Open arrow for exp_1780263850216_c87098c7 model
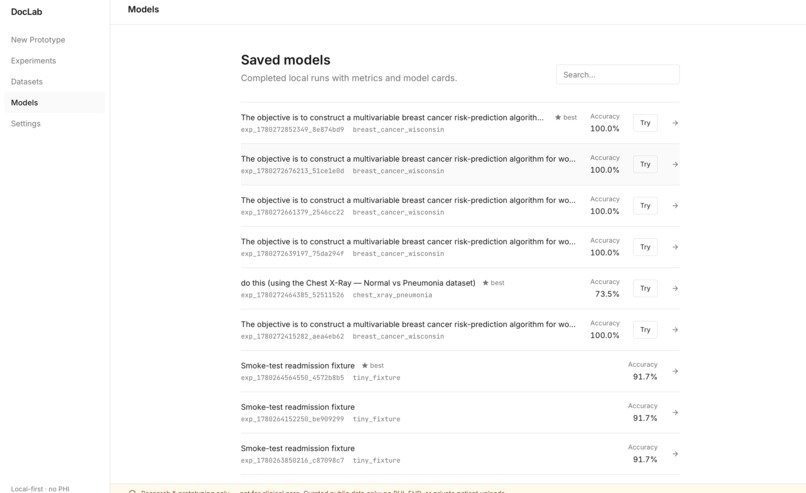The image size is (806, 493). coord(675,454)
